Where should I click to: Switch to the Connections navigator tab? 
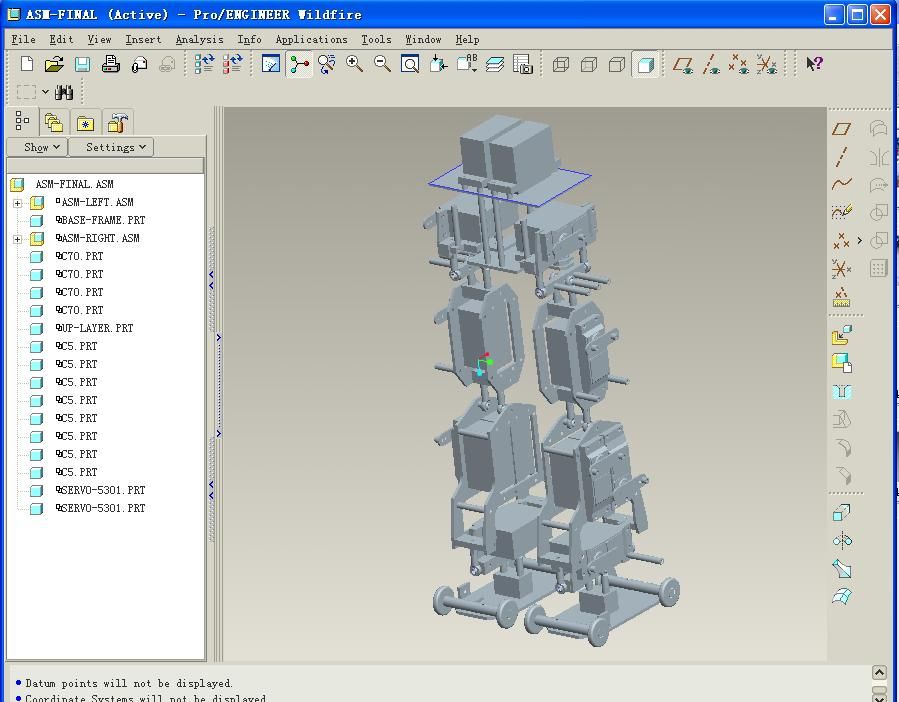pyautogui.click(x=118, y=122)
